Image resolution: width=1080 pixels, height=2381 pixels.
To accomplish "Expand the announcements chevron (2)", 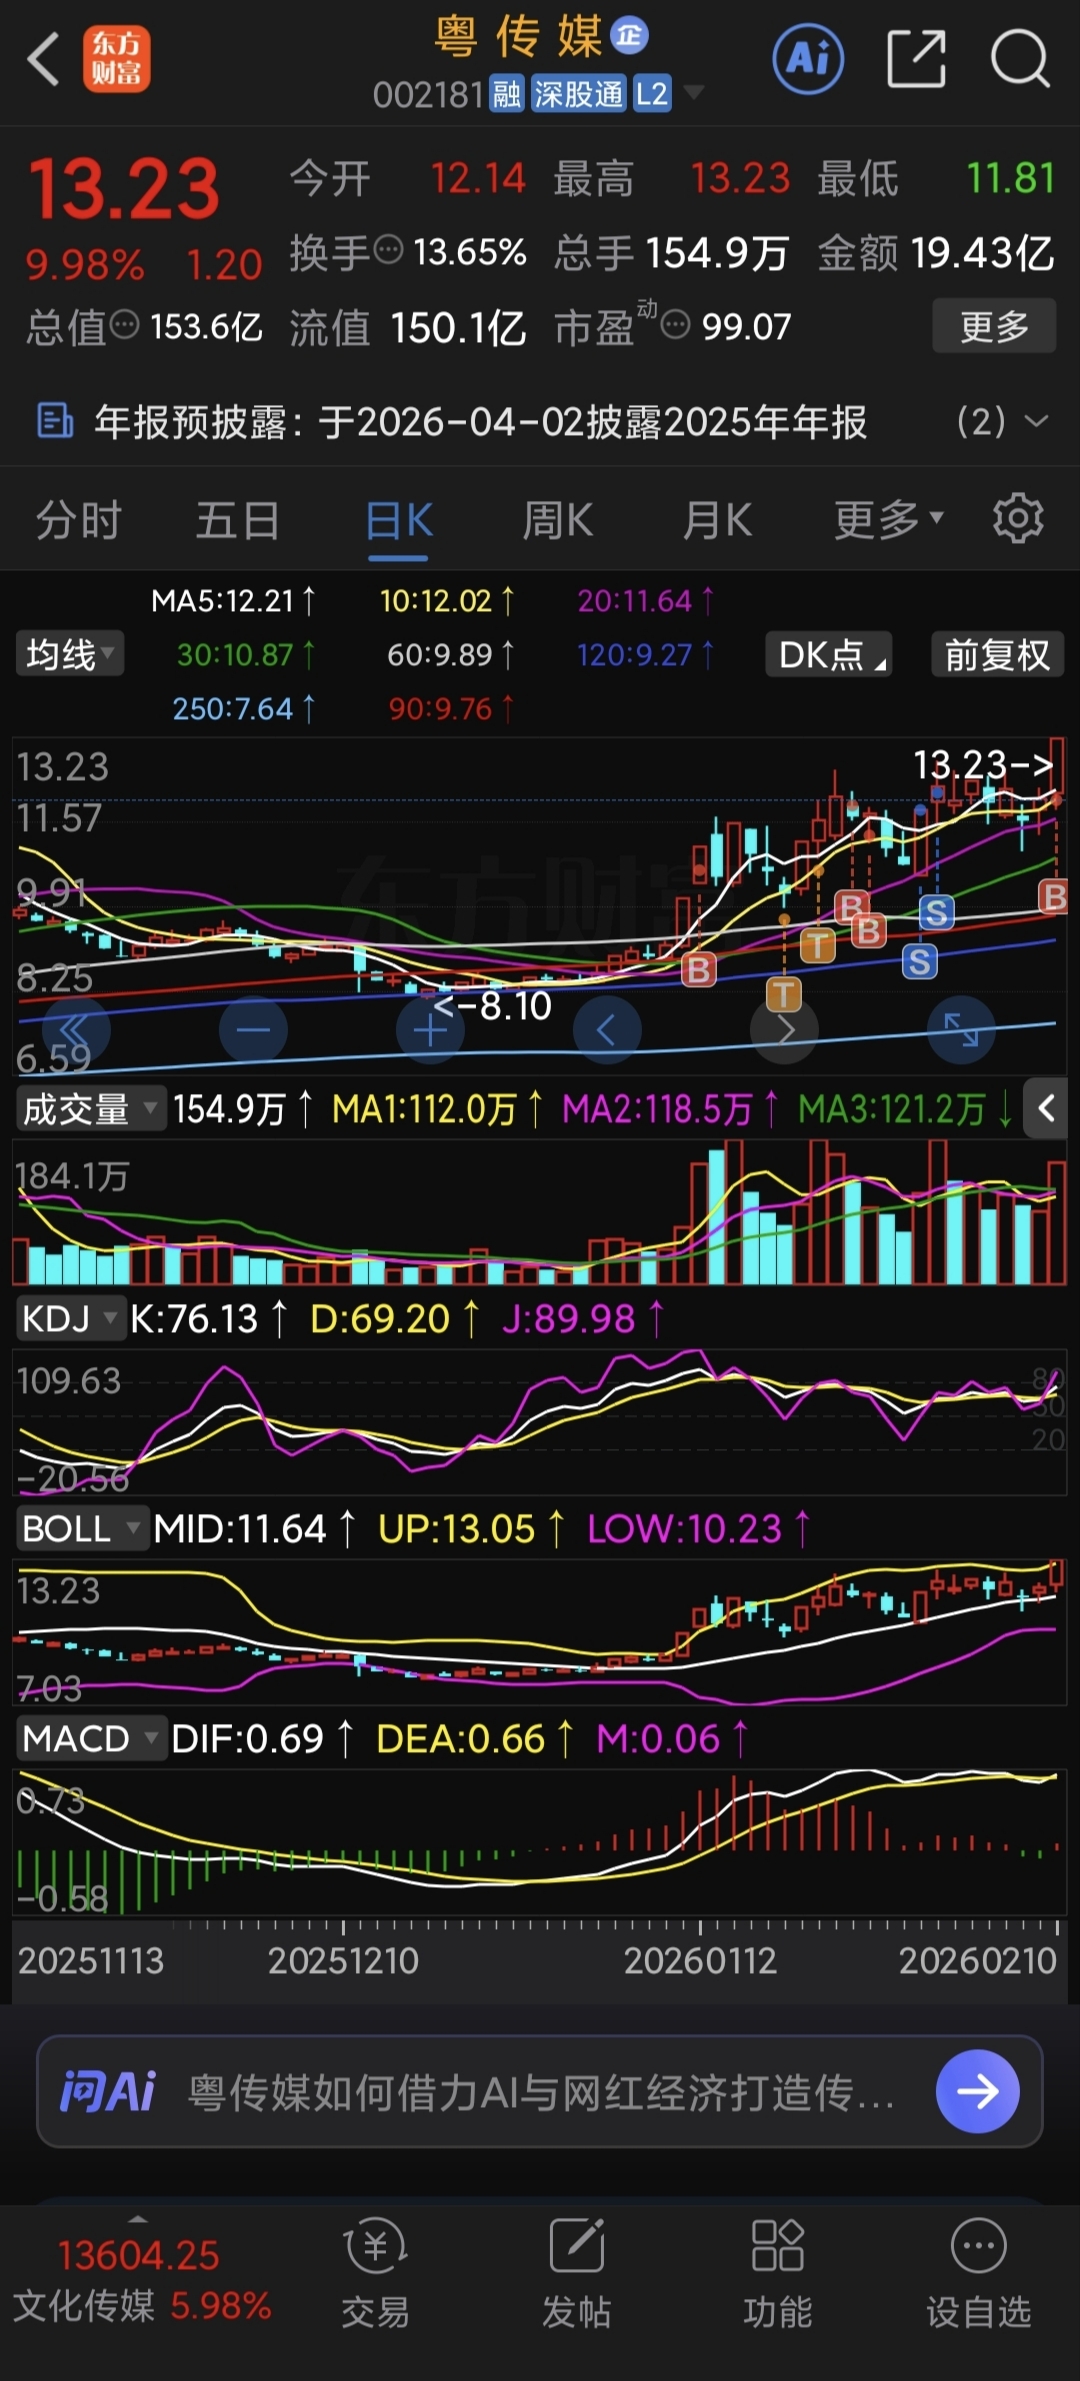I will pyautogui.click(x=1037, y=421).
